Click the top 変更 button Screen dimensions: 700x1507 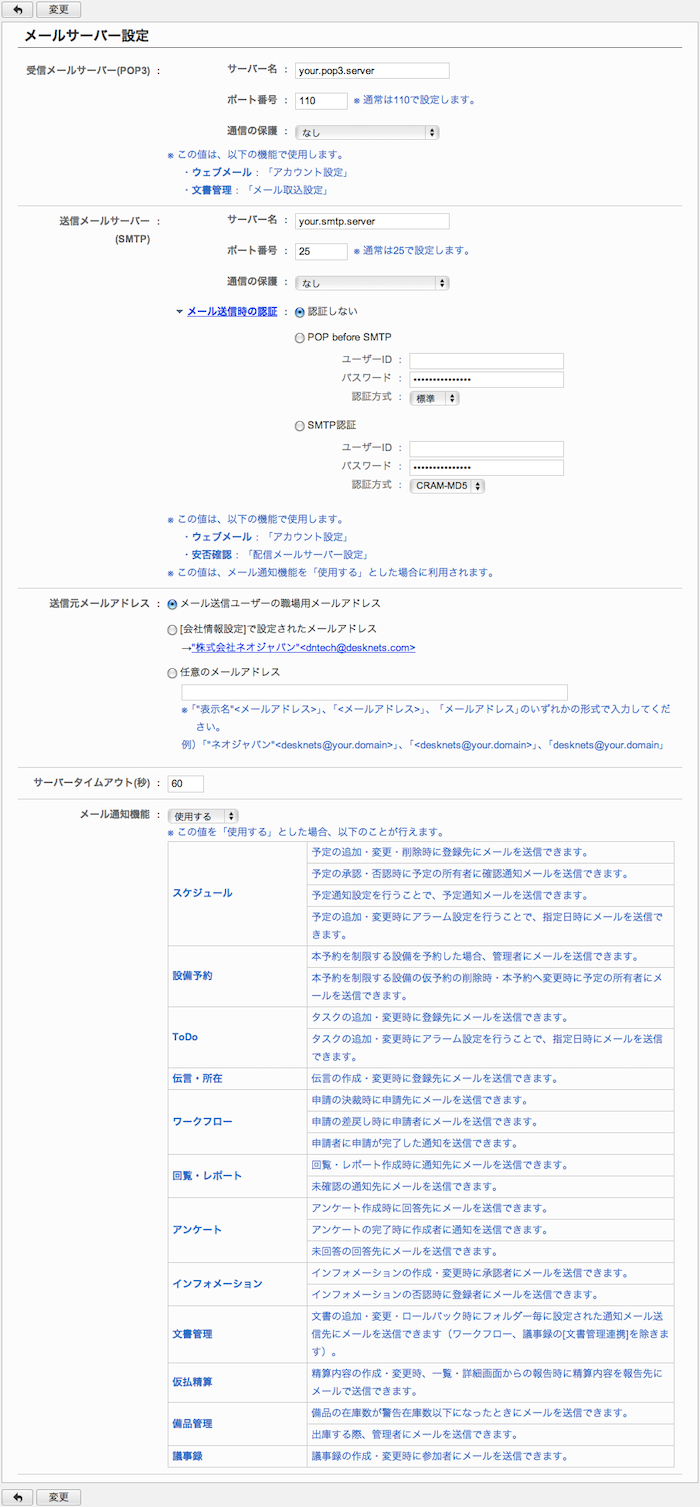59,9
